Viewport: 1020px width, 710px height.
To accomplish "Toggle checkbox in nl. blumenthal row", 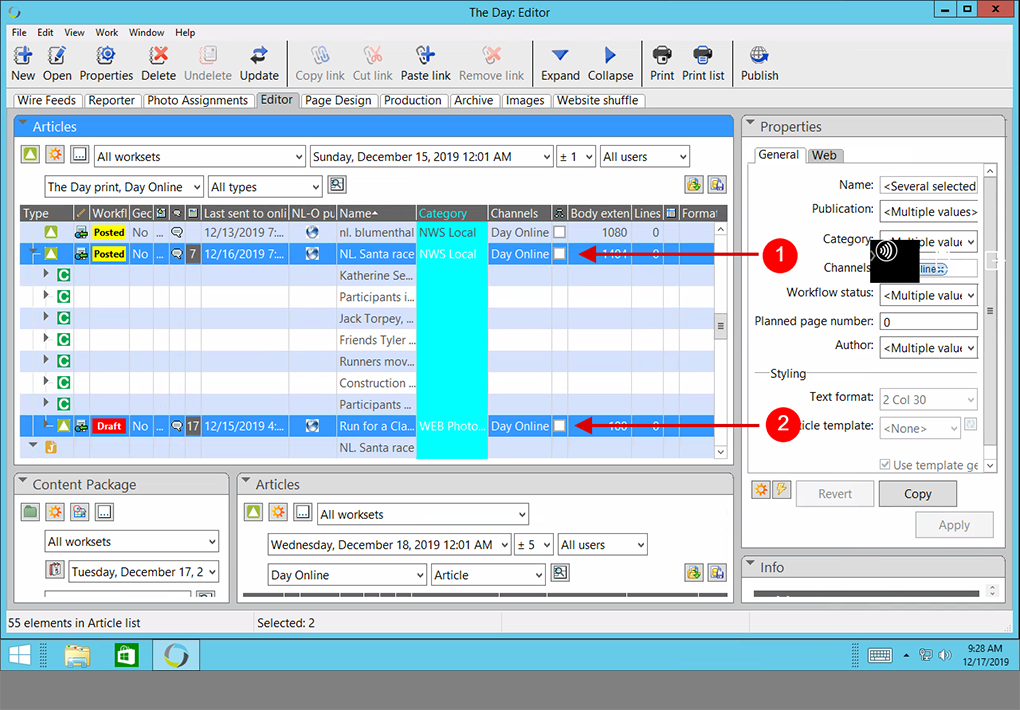I will [559, 232].
